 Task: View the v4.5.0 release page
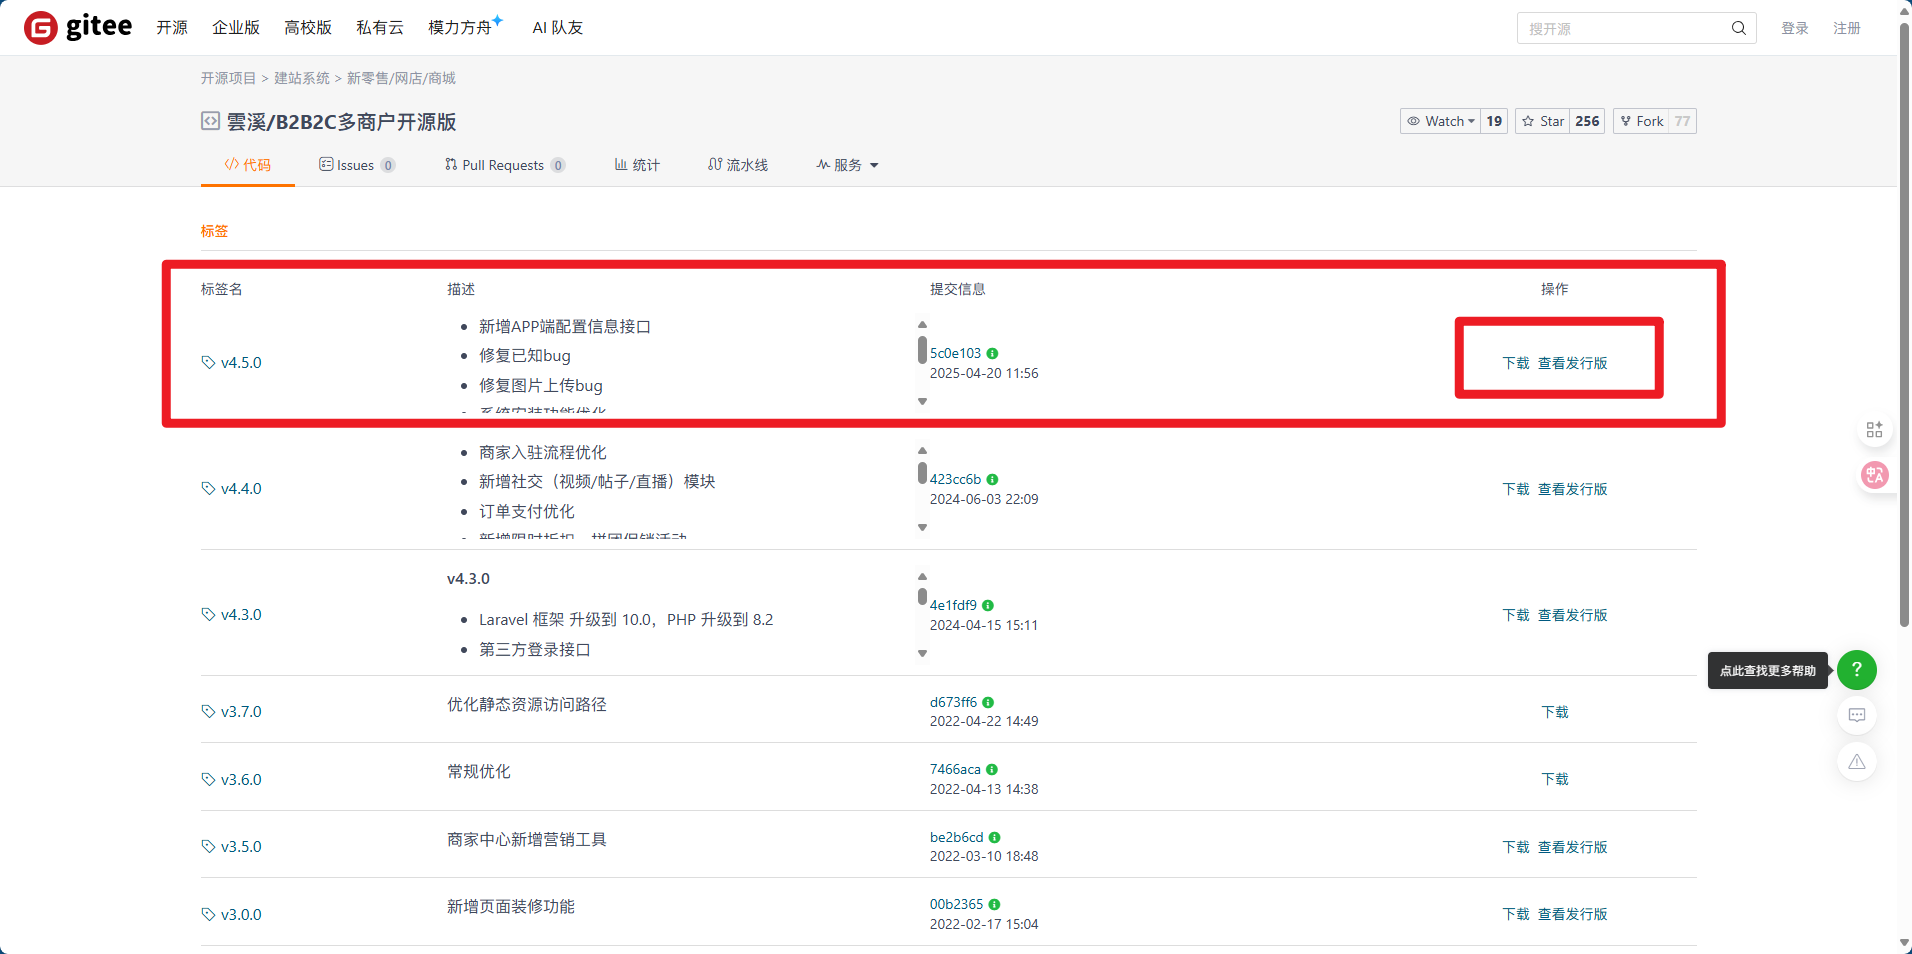(1573, 363)
